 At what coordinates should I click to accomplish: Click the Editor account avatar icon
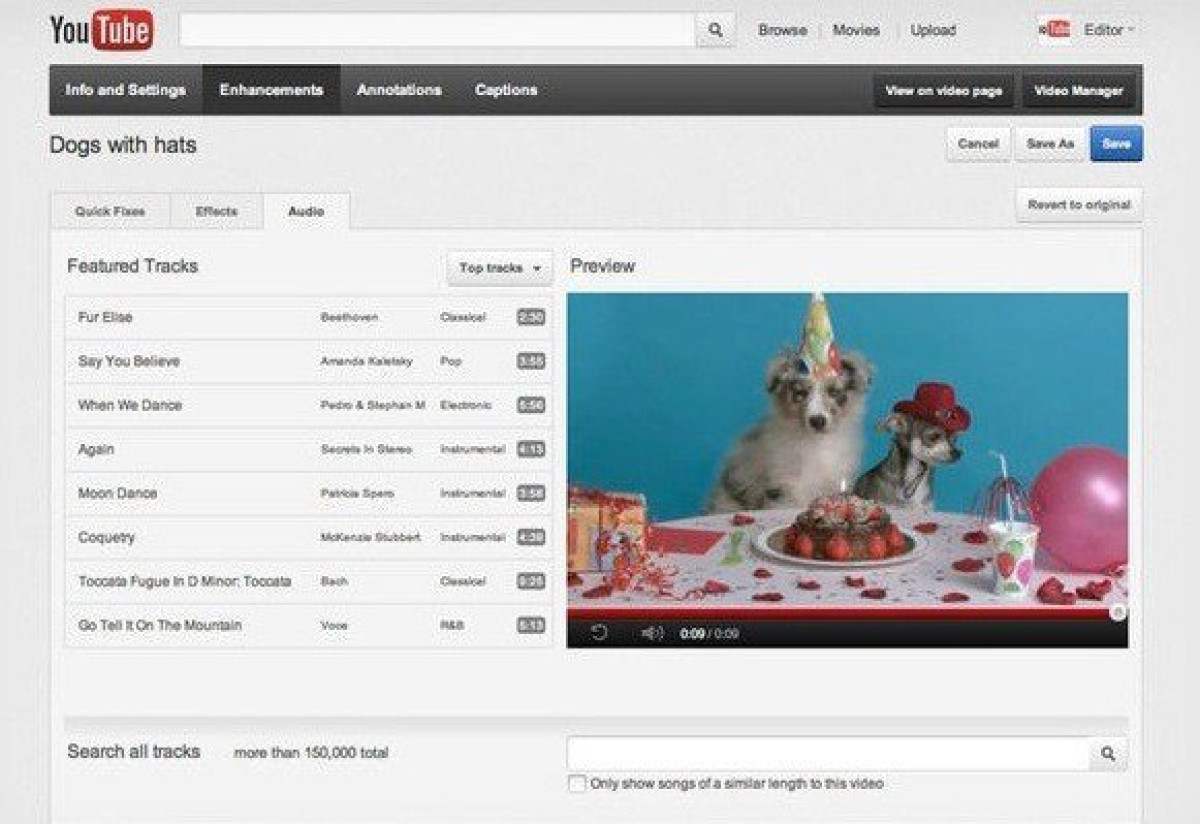1055,30
